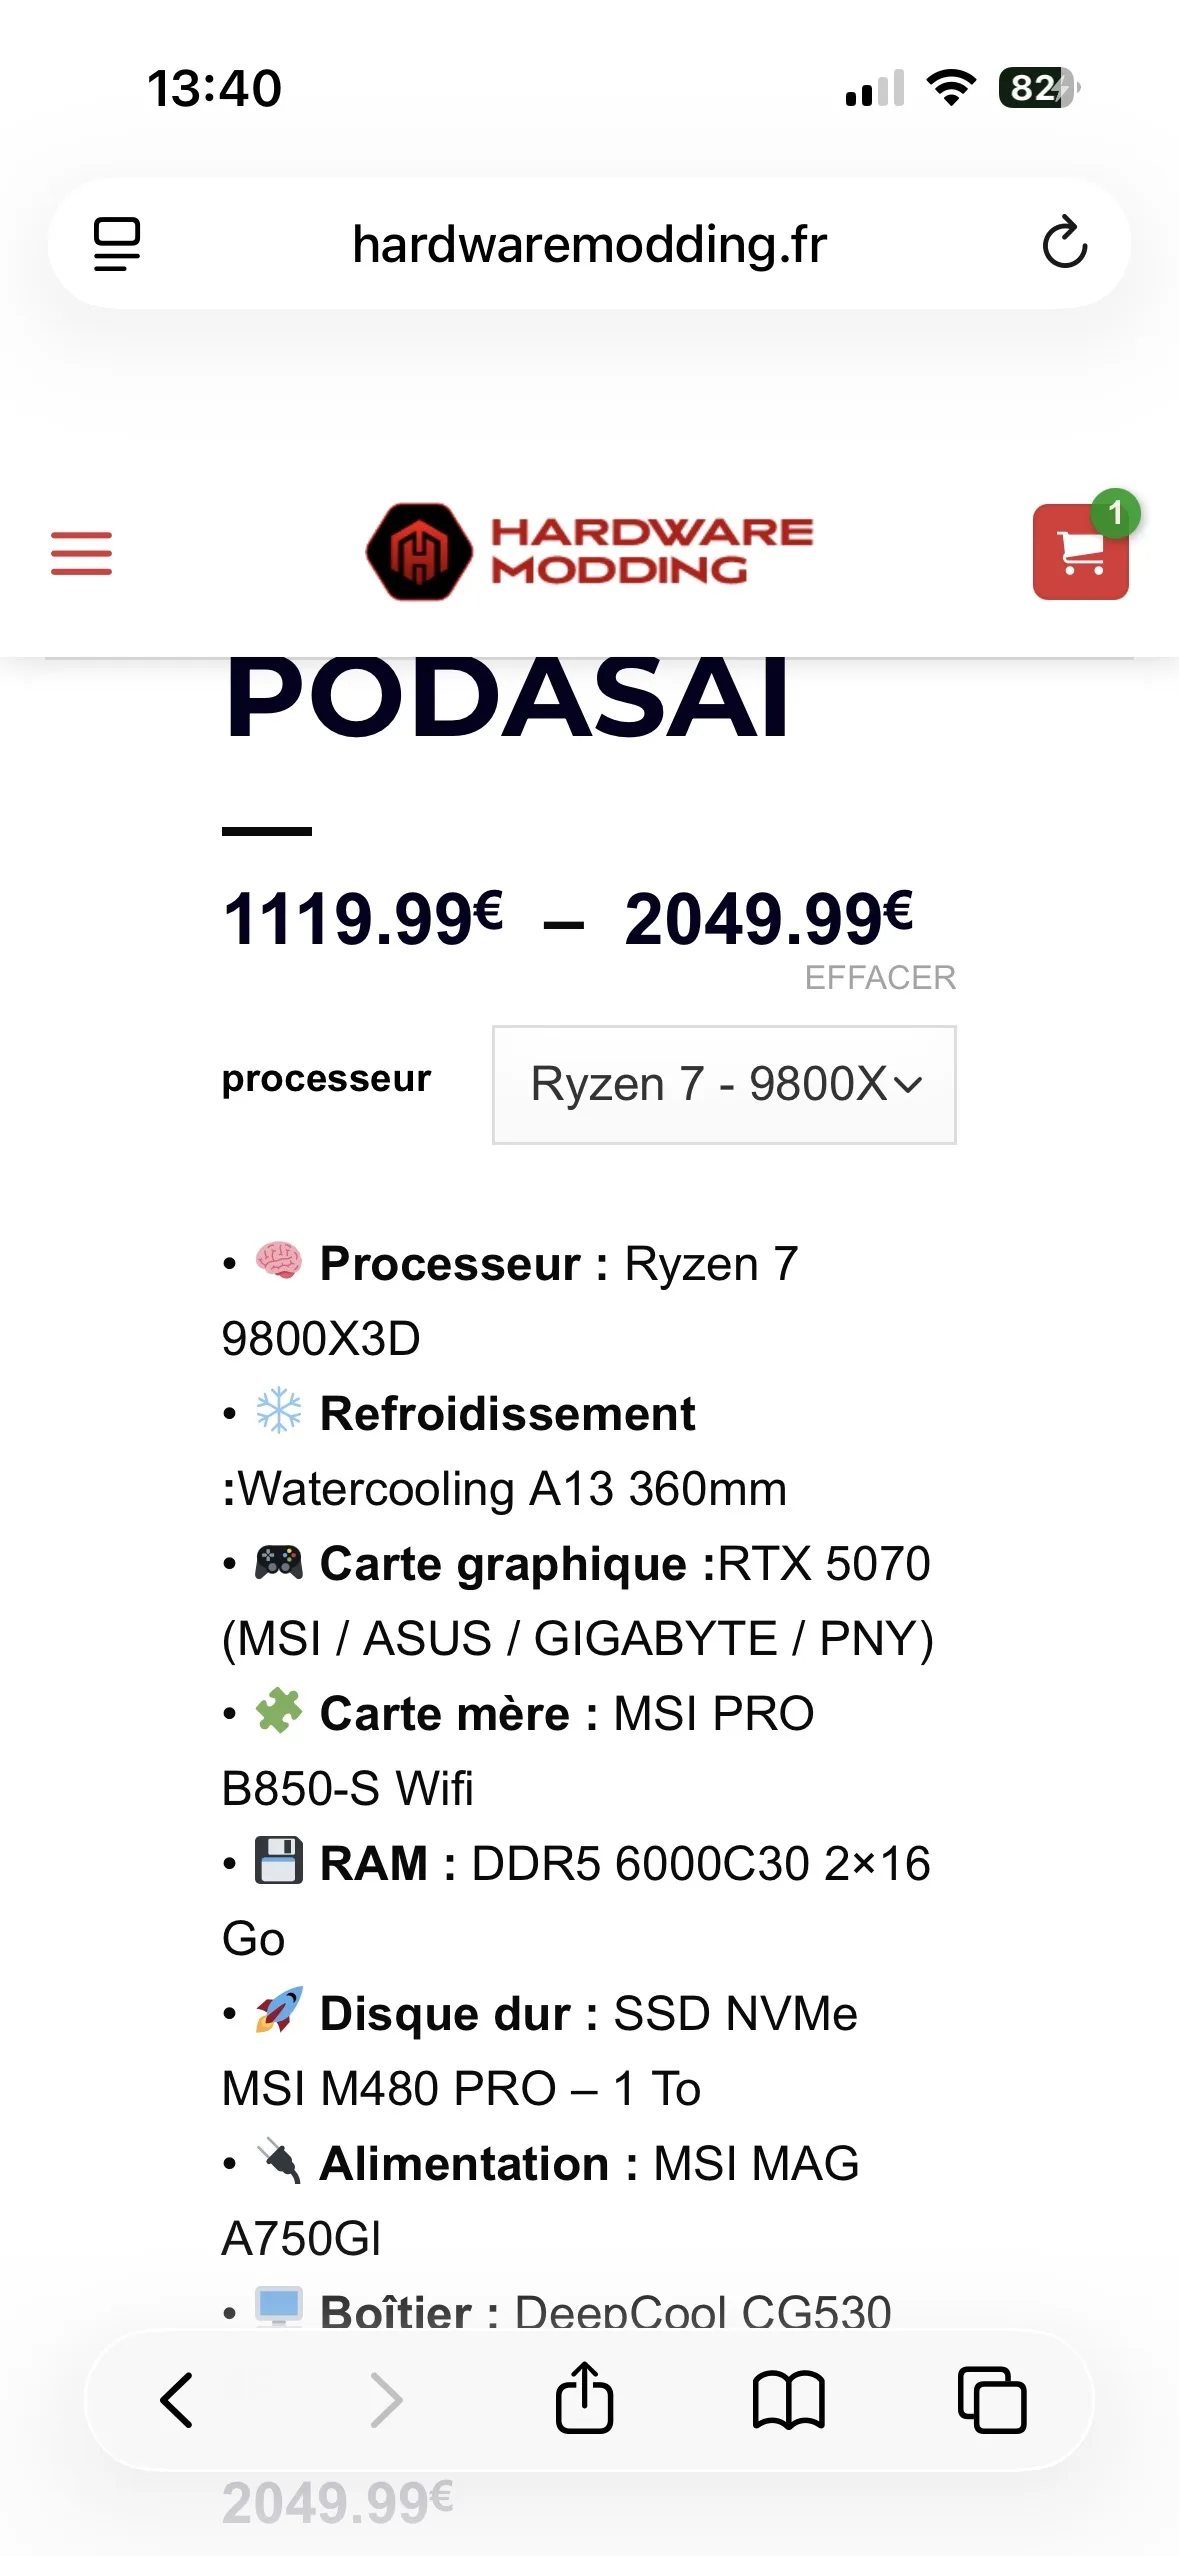Tap the green cart count badge

pos(1115,514)
